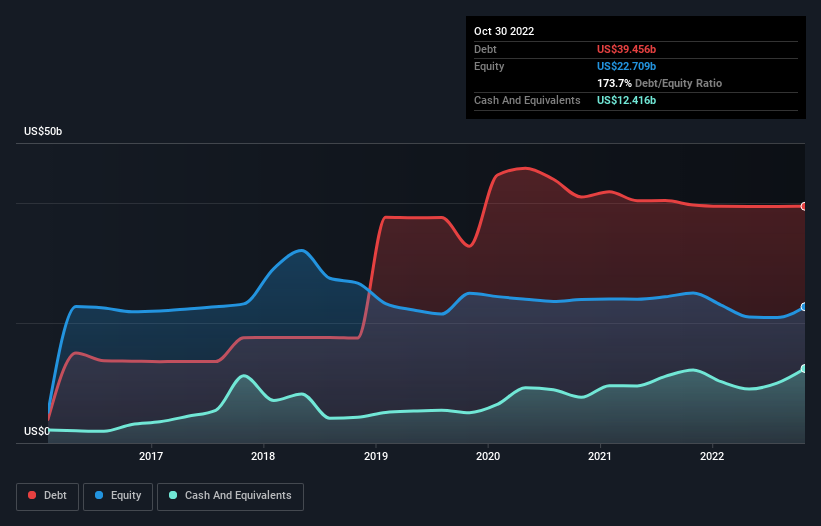Select the 2022 x-axis label
821x526 pixels.
click(712, 456)
